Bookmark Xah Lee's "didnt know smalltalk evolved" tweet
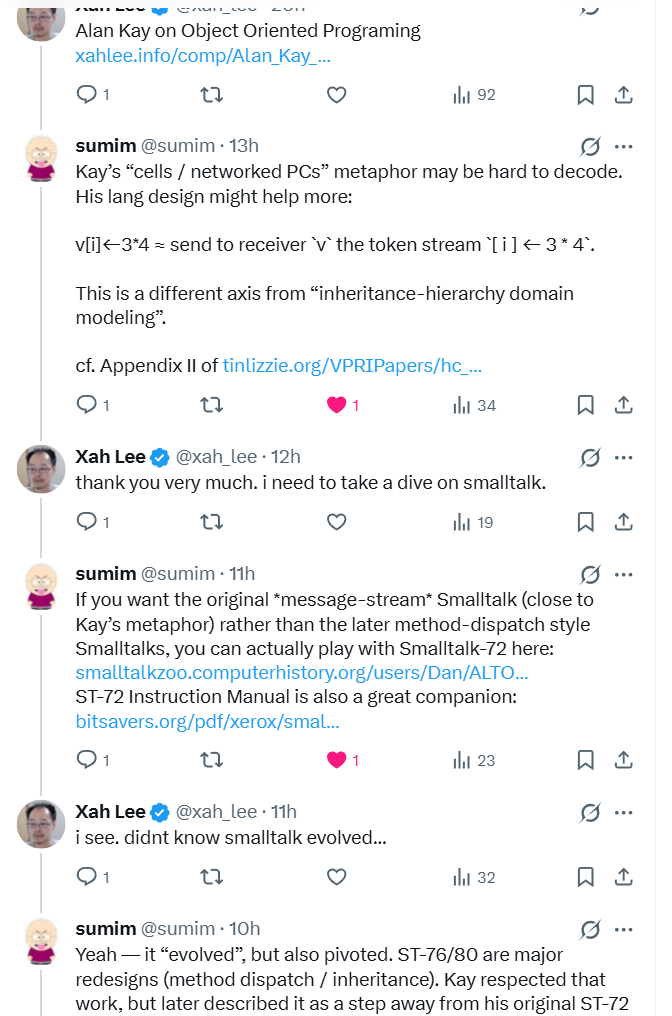The width and height of the screenshot is (672, 1016). tap(586, 877)
